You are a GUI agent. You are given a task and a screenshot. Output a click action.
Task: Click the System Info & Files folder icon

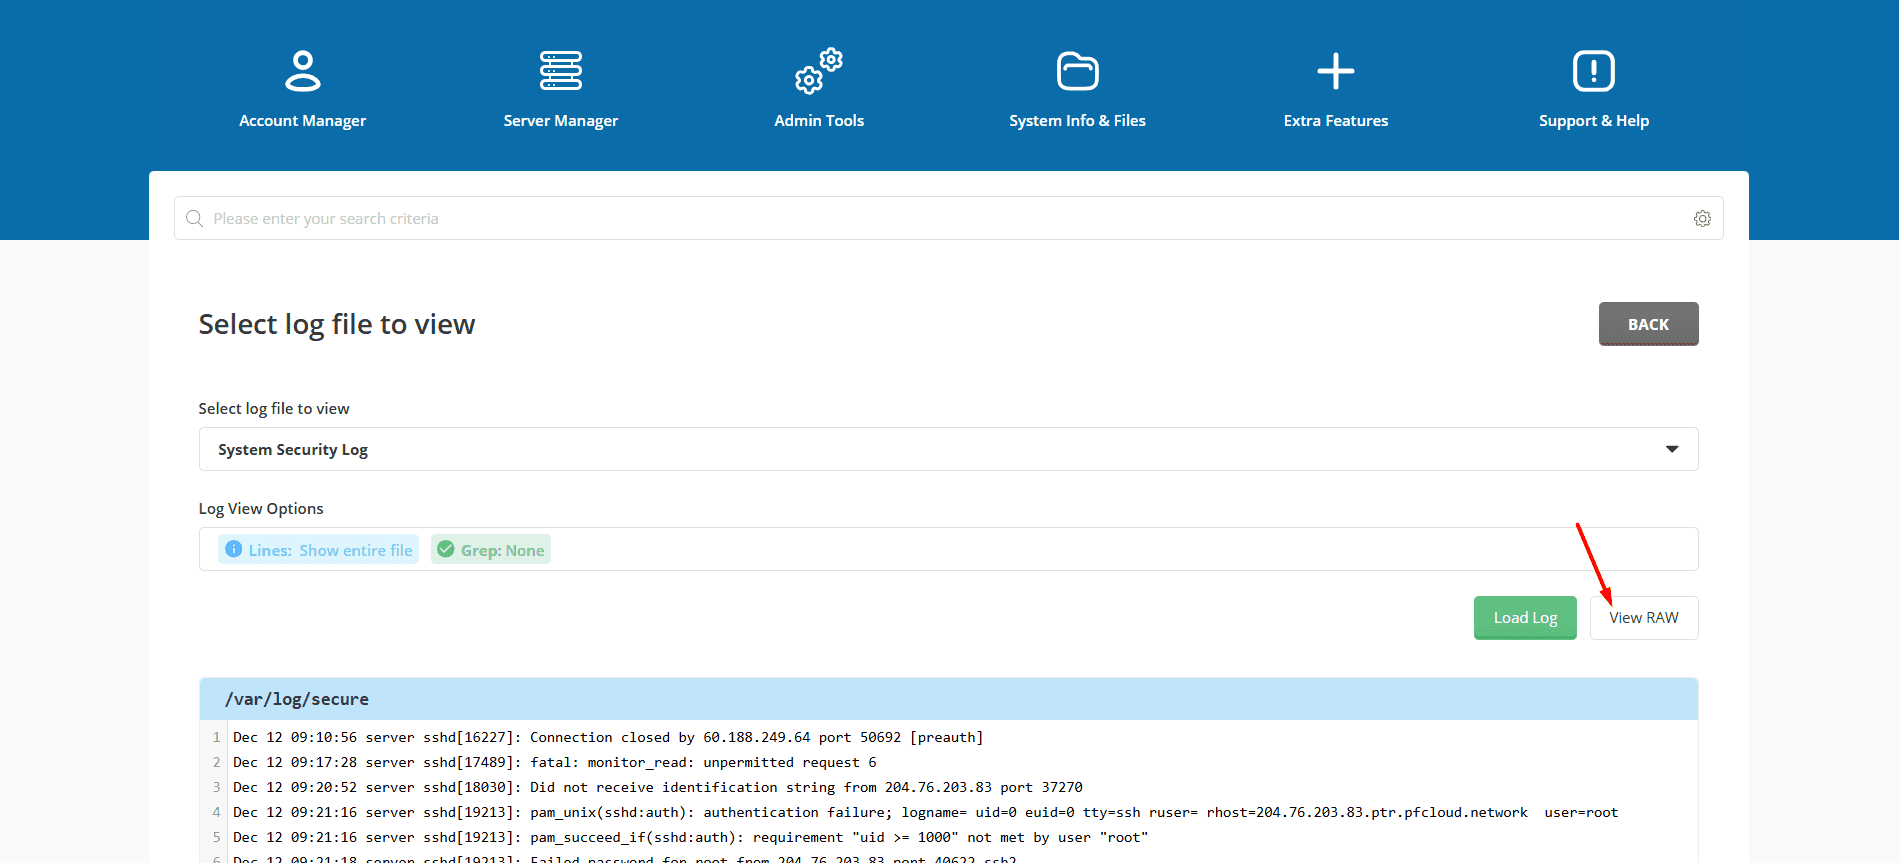coord(1077,71)
